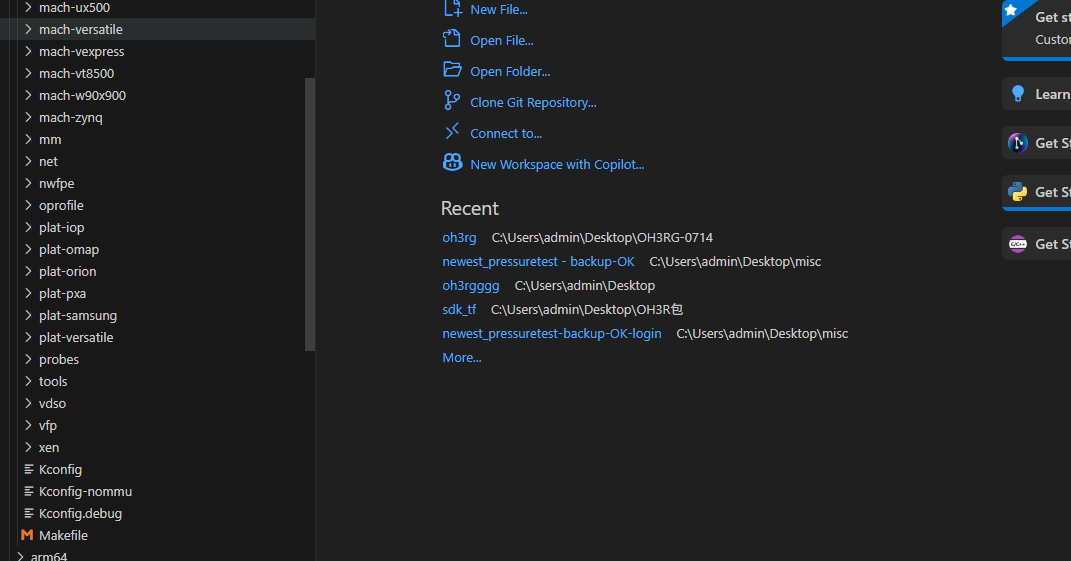Viewport: 1071px width, 561px height.
Task: Click the blue star badge on walkthrough card
Action: pyautogui.click(x=1012, y=10)
